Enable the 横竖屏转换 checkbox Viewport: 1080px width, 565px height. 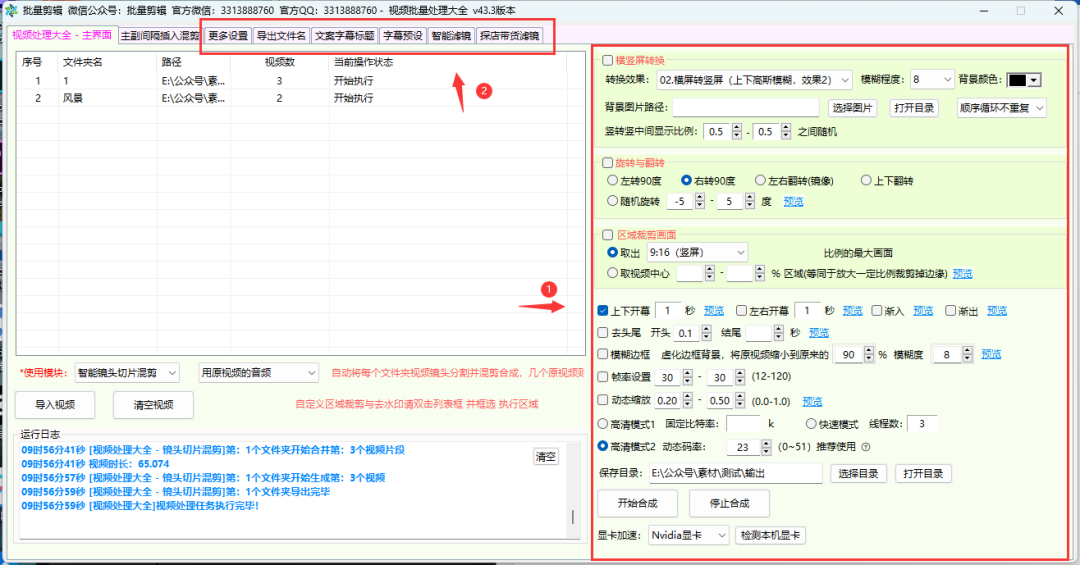[607, 60]
